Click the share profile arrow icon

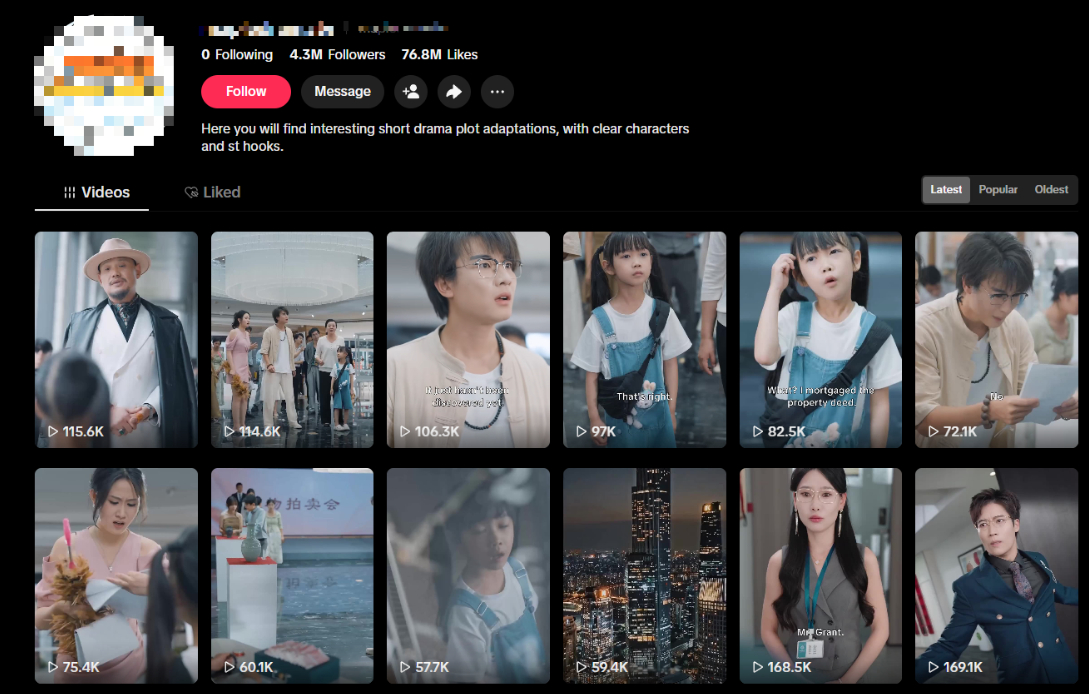[454, 91]
